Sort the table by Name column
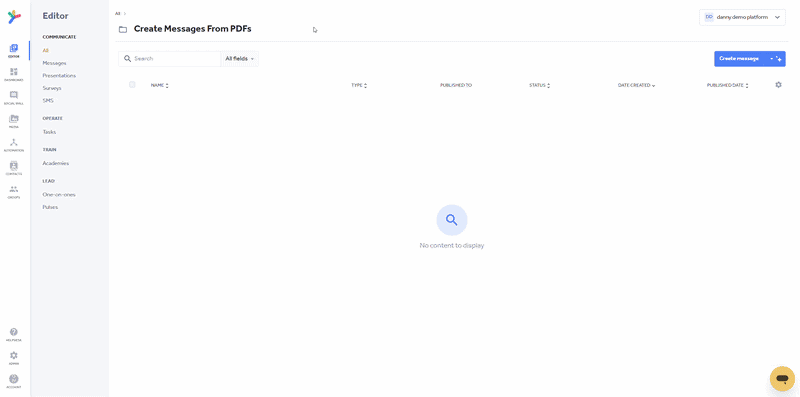 [x=160, y=85]
